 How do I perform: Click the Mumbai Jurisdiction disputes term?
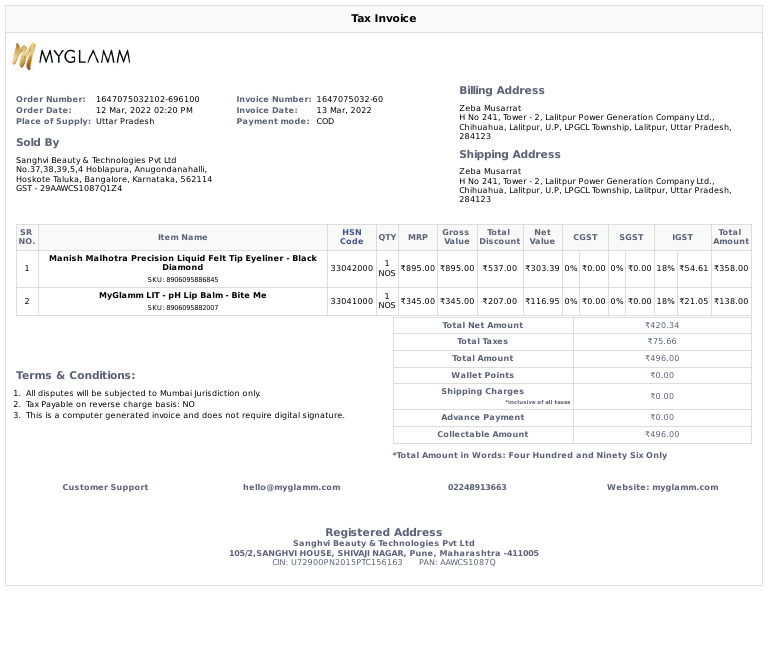coord(143,393)
